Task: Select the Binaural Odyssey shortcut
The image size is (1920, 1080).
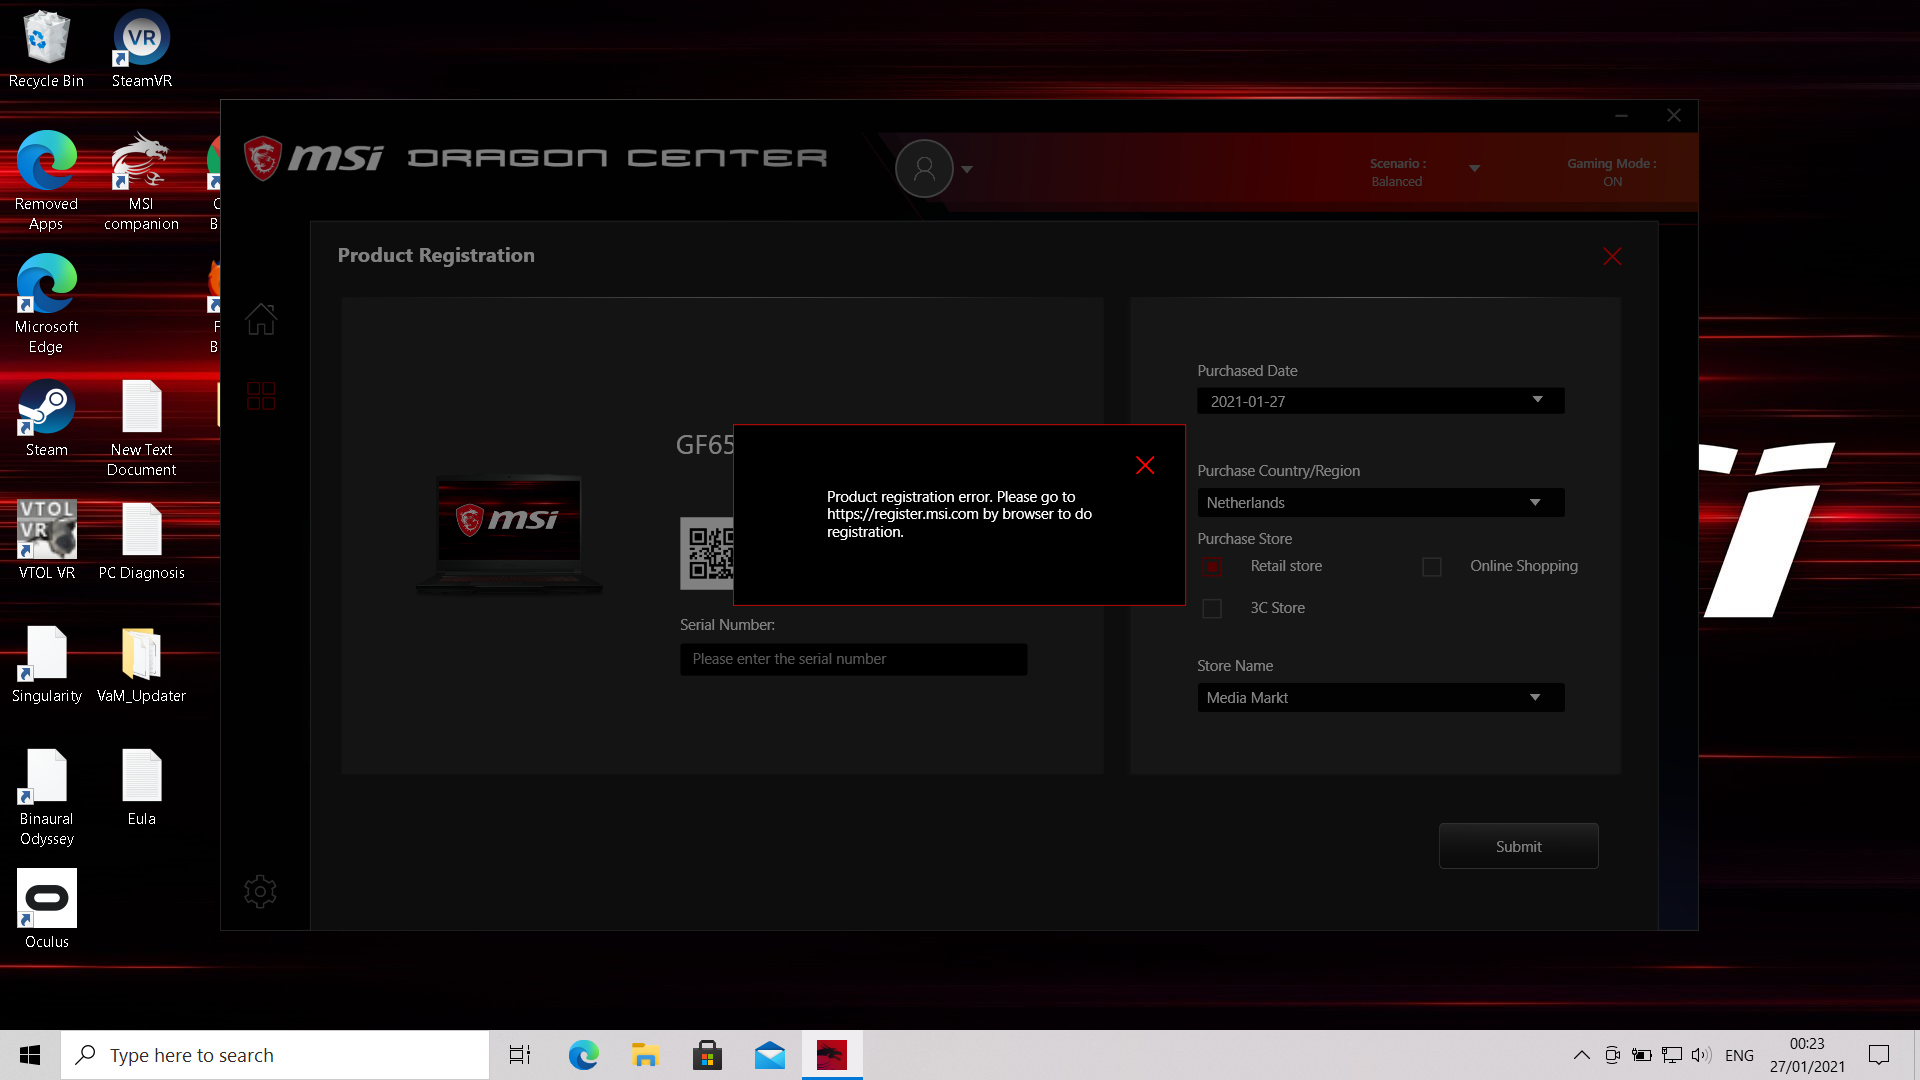Action: coord(46,798)
